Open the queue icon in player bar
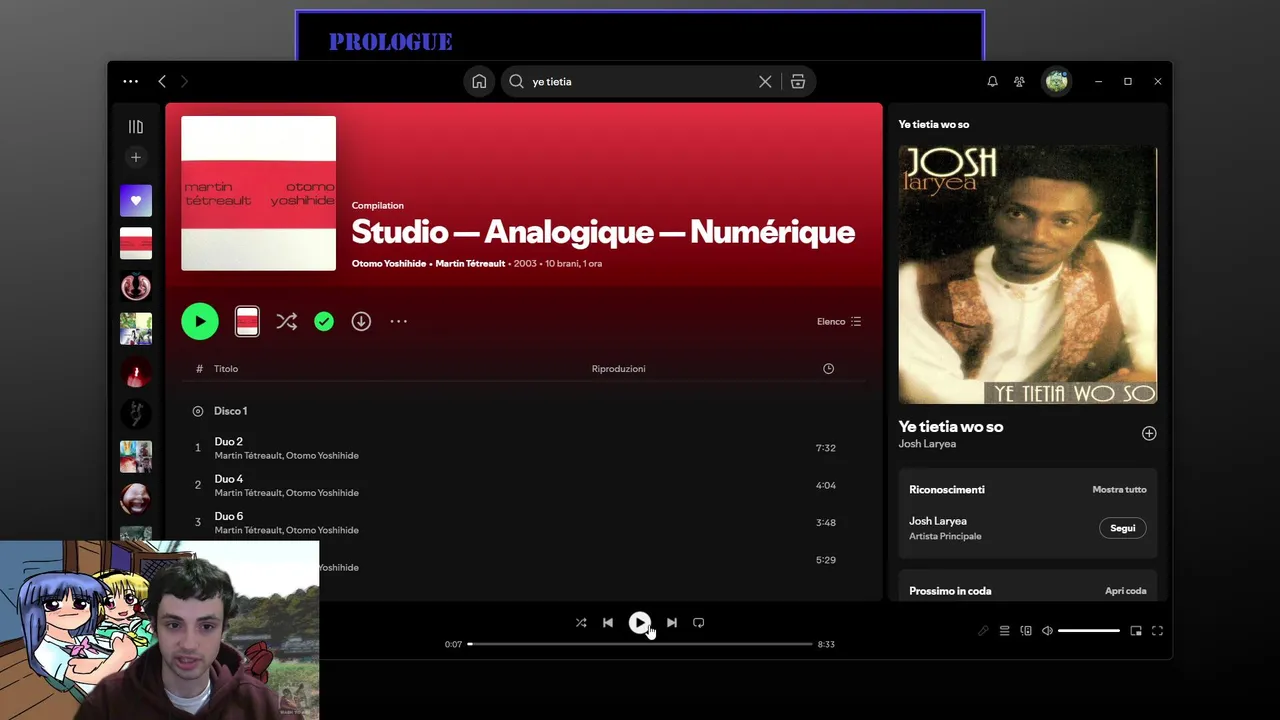This screenshot has height=720, width=1280. click(x=1004, y=631)
